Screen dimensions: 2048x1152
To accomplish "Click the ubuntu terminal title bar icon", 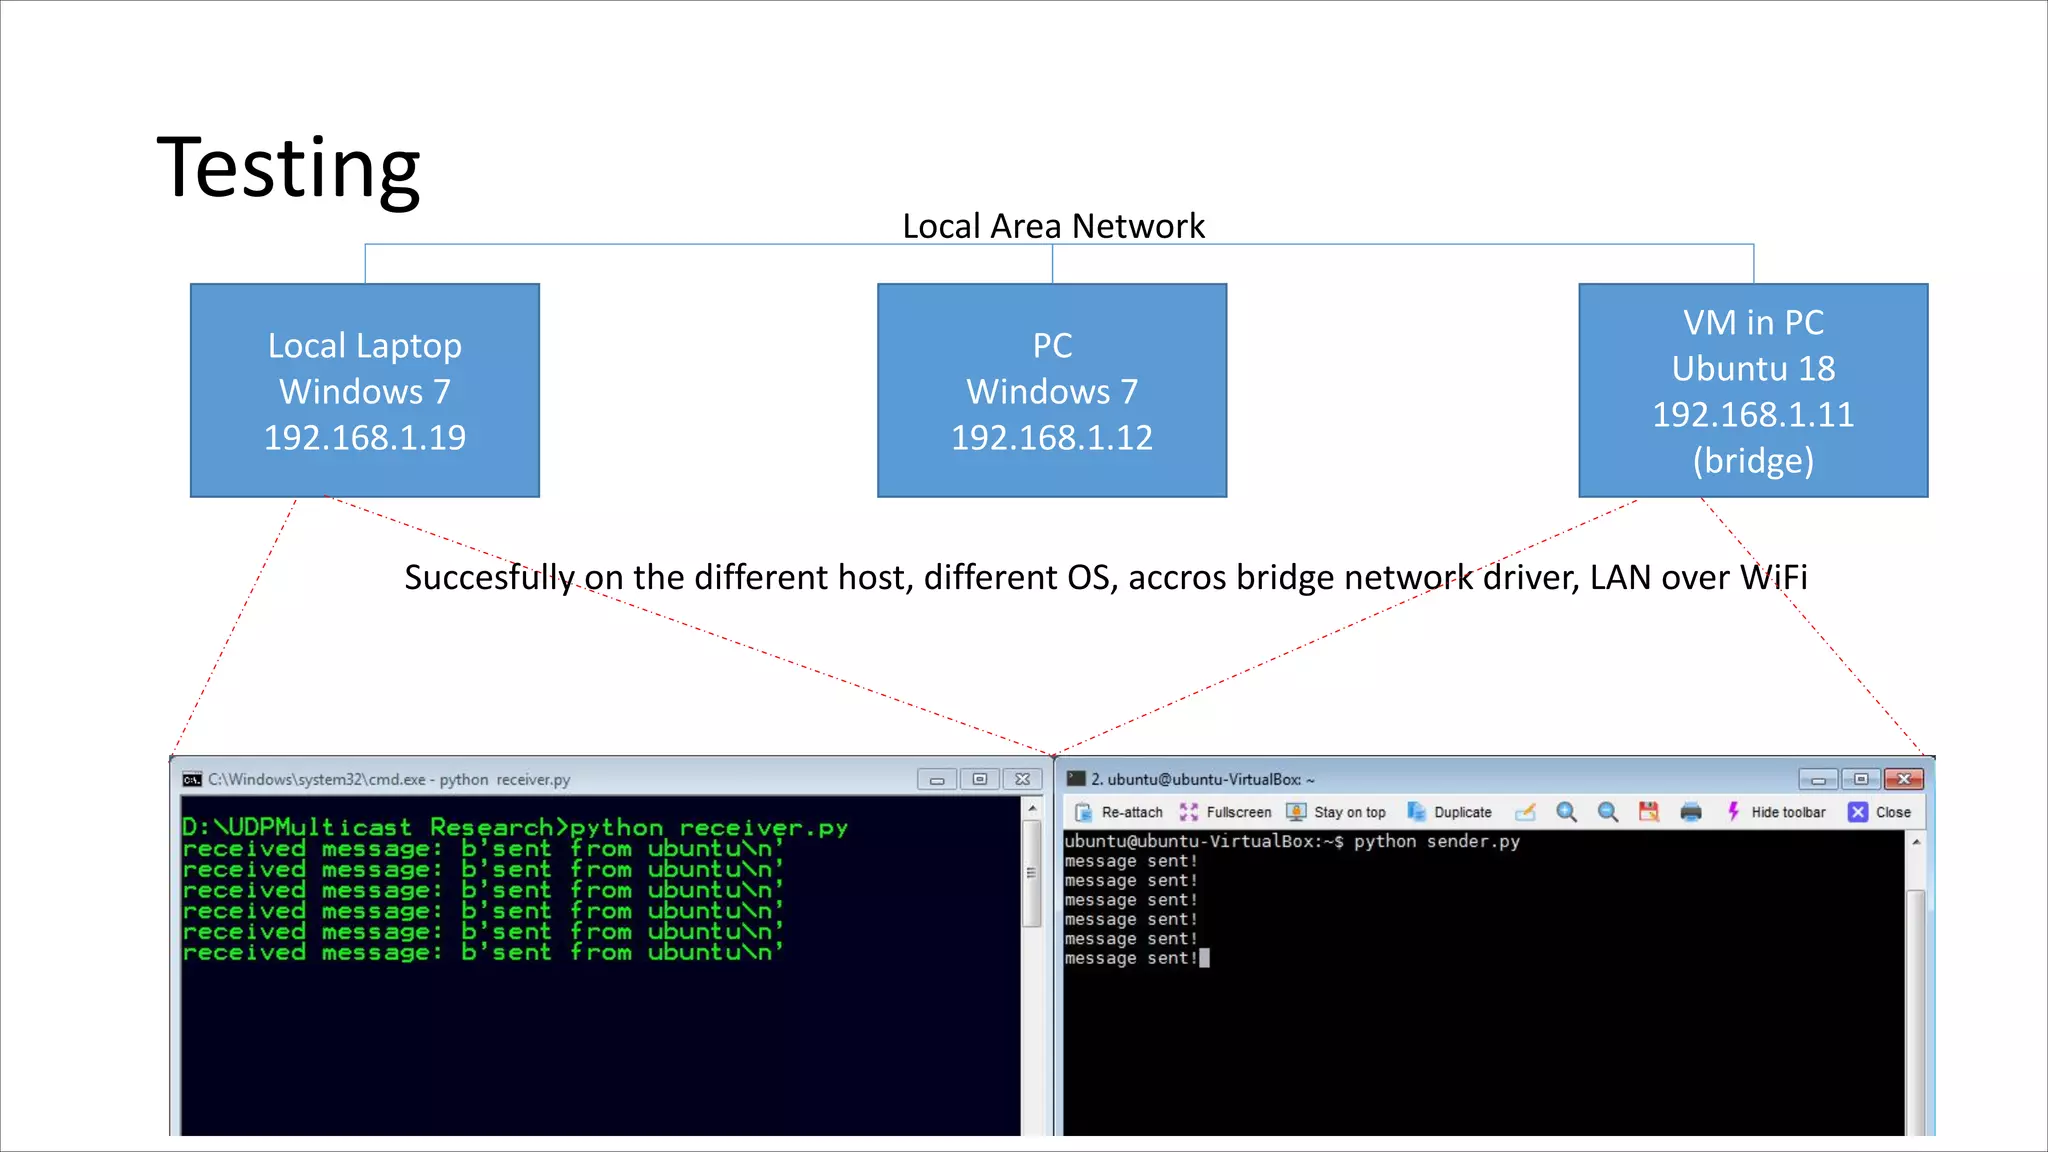I will click(x=1076, y=778).
